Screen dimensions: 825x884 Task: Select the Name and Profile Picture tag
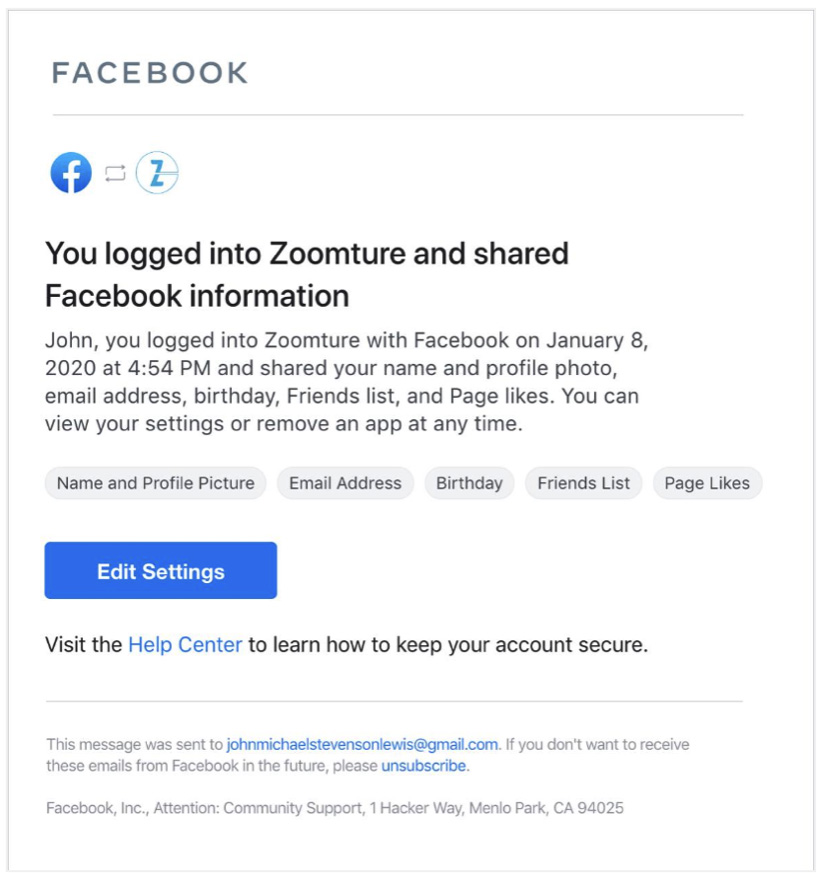(x=155, y=483)
